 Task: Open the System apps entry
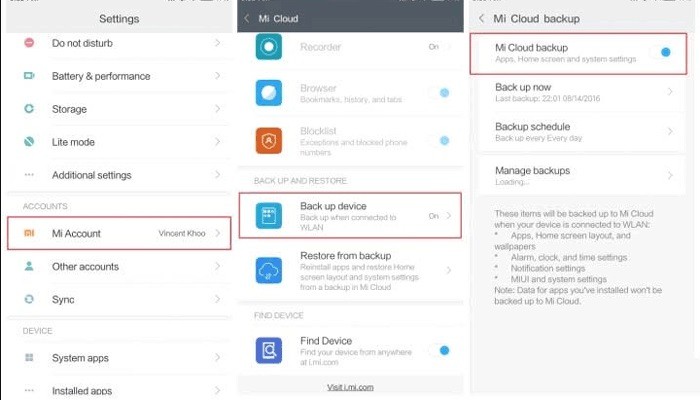coord(120,358)
